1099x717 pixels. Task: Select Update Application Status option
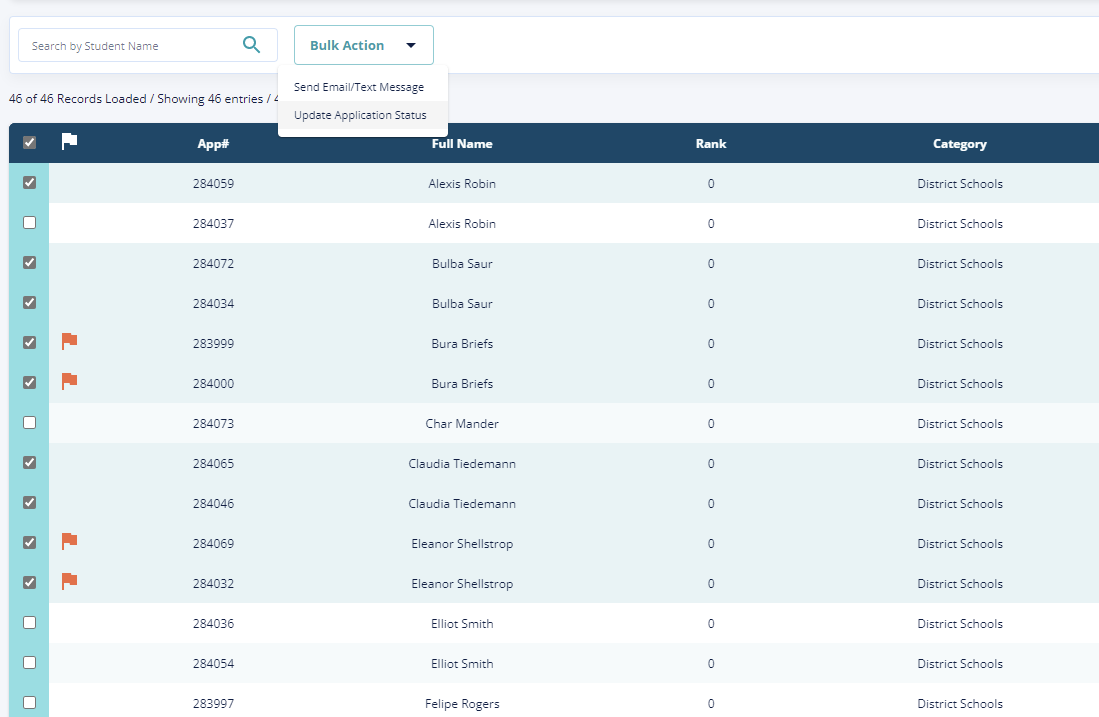360,115
